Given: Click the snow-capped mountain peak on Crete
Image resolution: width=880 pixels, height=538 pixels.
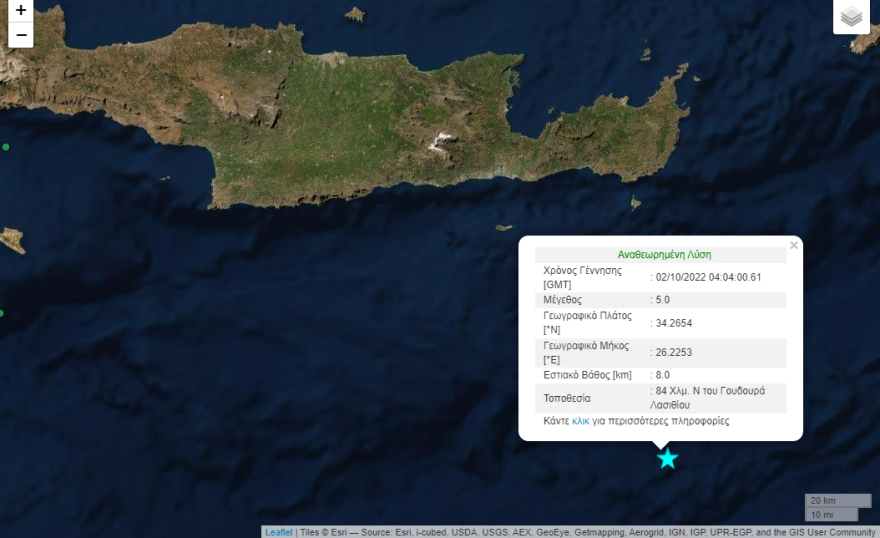Looking at the screenshot, I should (x=440, y=143).
